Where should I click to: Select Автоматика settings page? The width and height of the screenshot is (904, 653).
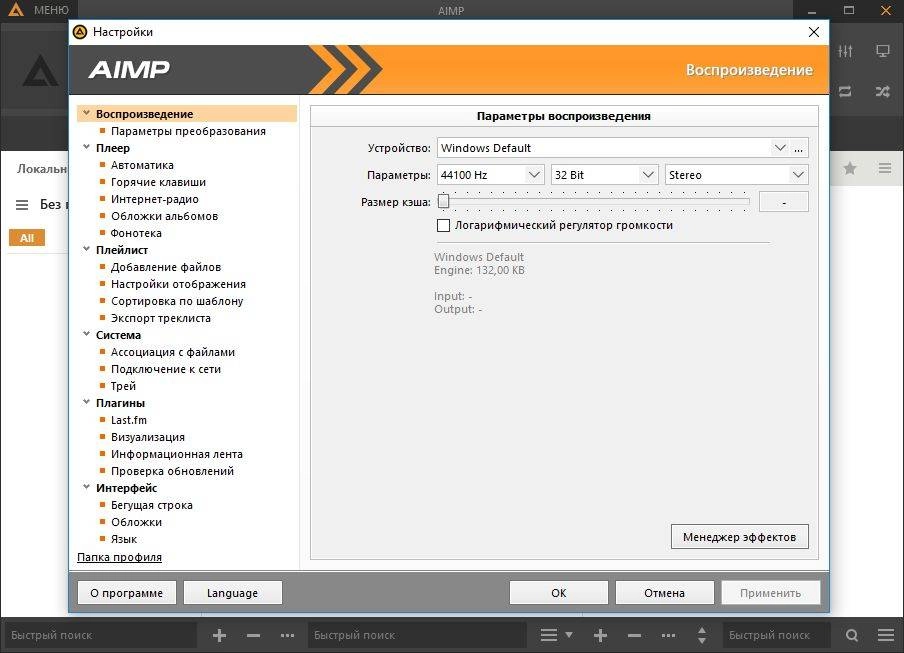coord(142,165)
